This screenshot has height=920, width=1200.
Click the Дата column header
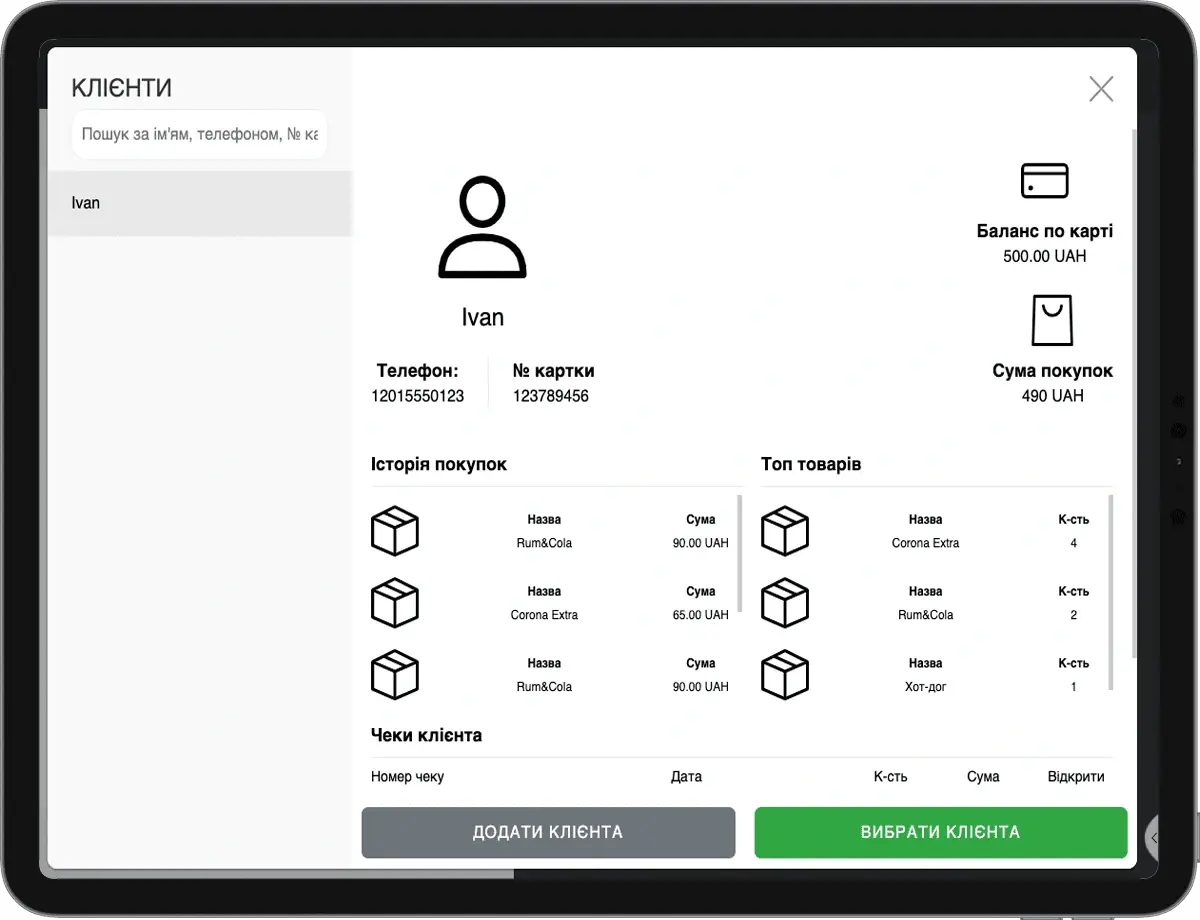pos(686,777)
